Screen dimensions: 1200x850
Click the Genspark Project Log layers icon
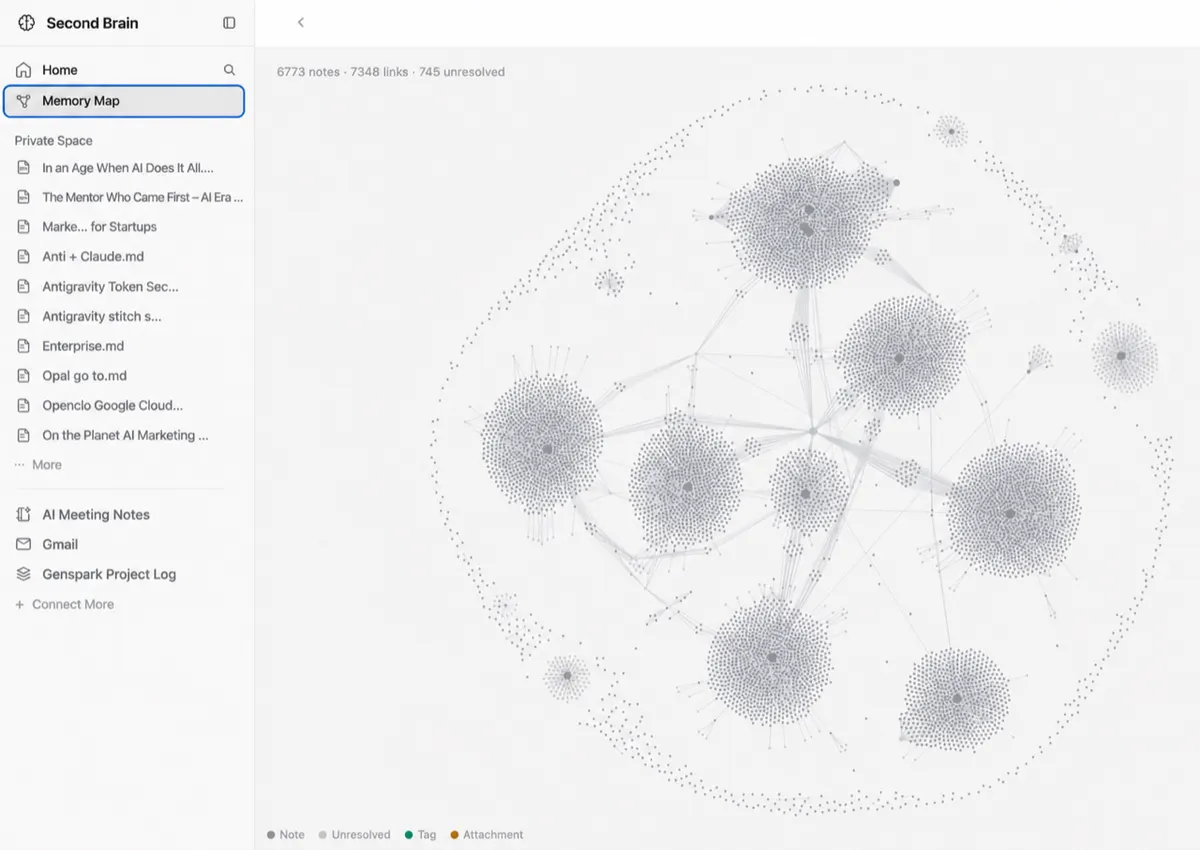(24, 575)
